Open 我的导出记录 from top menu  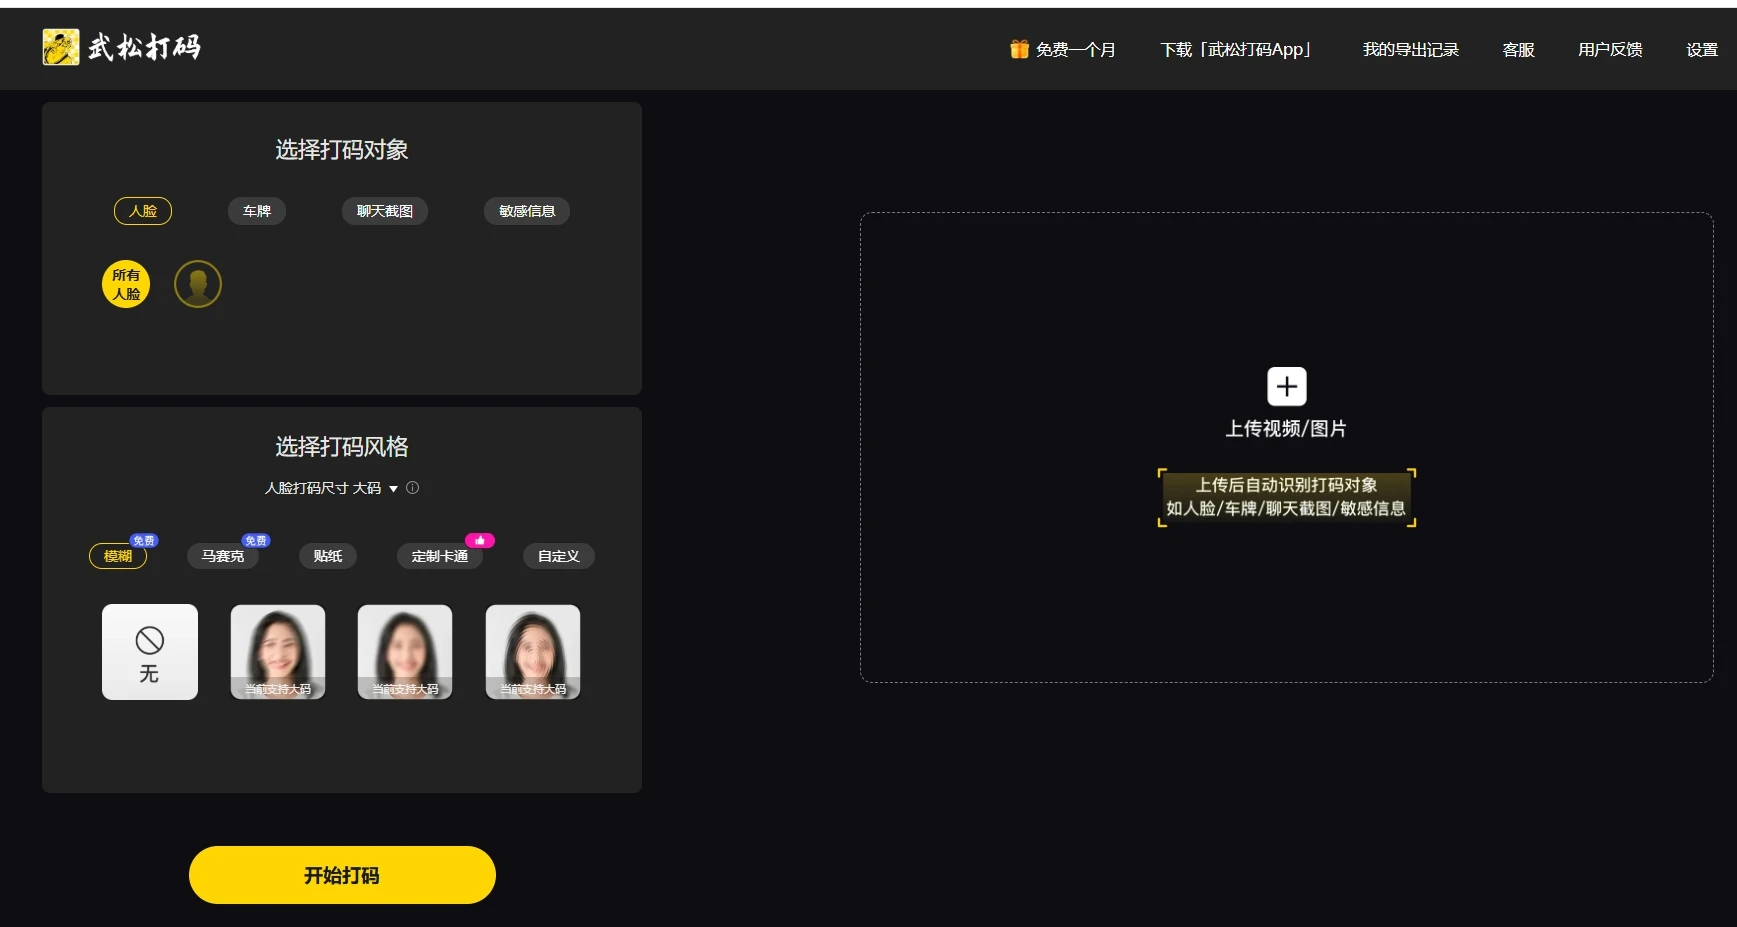[1410, 49]
